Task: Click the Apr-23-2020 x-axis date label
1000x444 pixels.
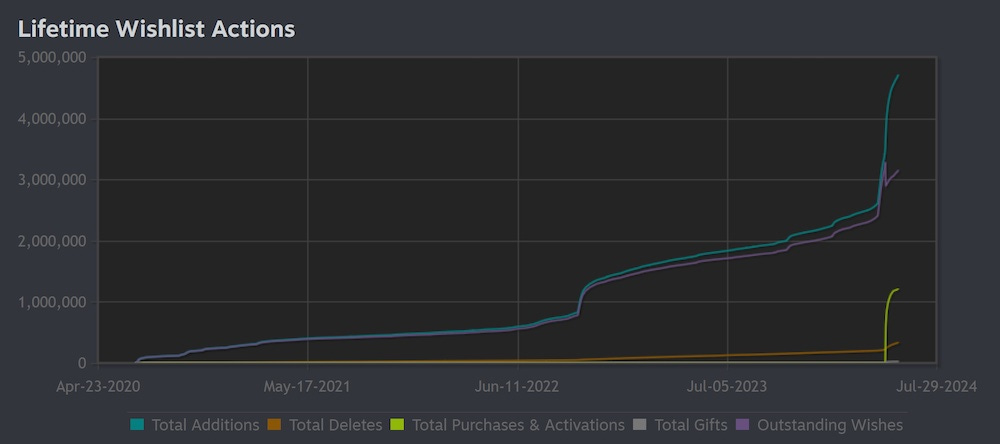Action: tap(98, 385)
